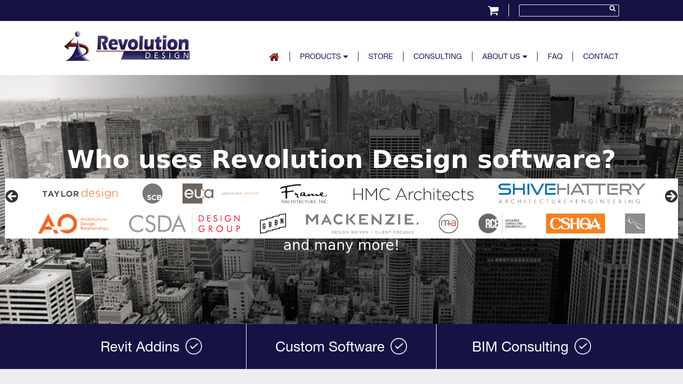This screenshot has height=384, width=683.
Task: Select the HMC Architects logo
Action: pyautogui.click(x=413, y=195)
